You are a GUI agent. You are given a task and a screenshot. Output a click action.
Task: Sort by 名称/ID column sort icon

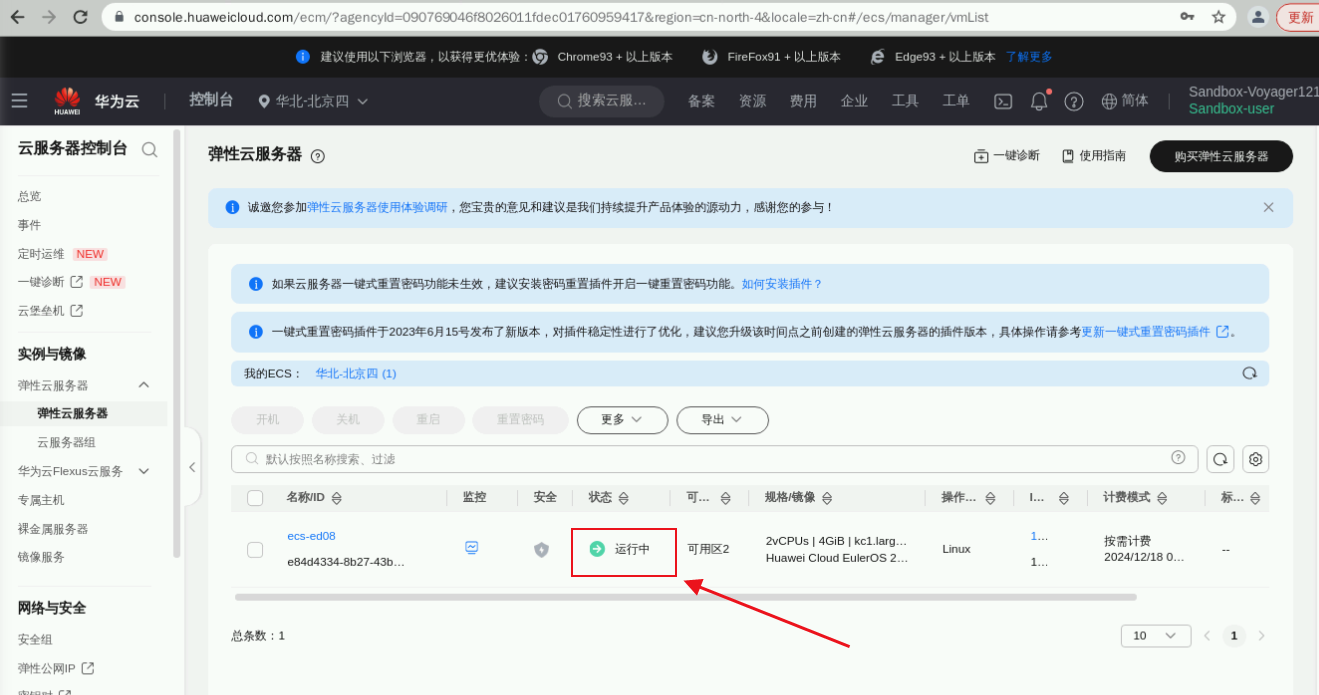(336, 498)
